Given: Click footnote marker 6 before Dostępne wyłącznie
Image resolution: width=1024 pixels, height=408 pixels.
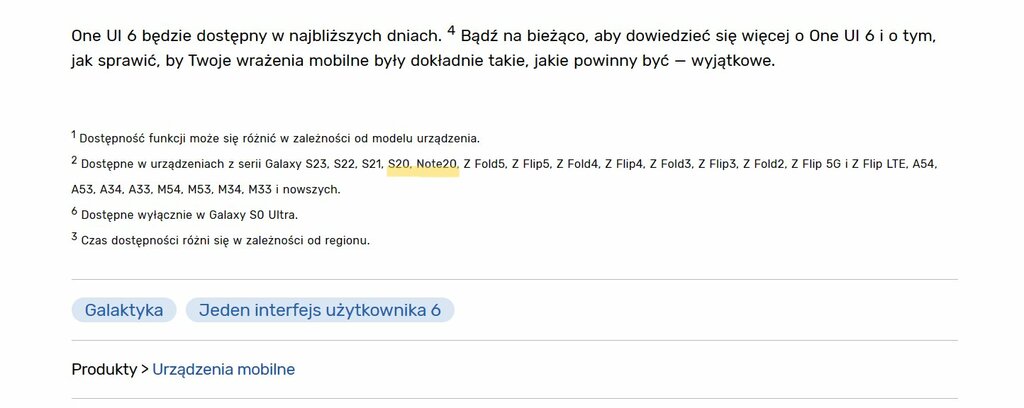Looking at the screenshot, I should click(74, 211).
